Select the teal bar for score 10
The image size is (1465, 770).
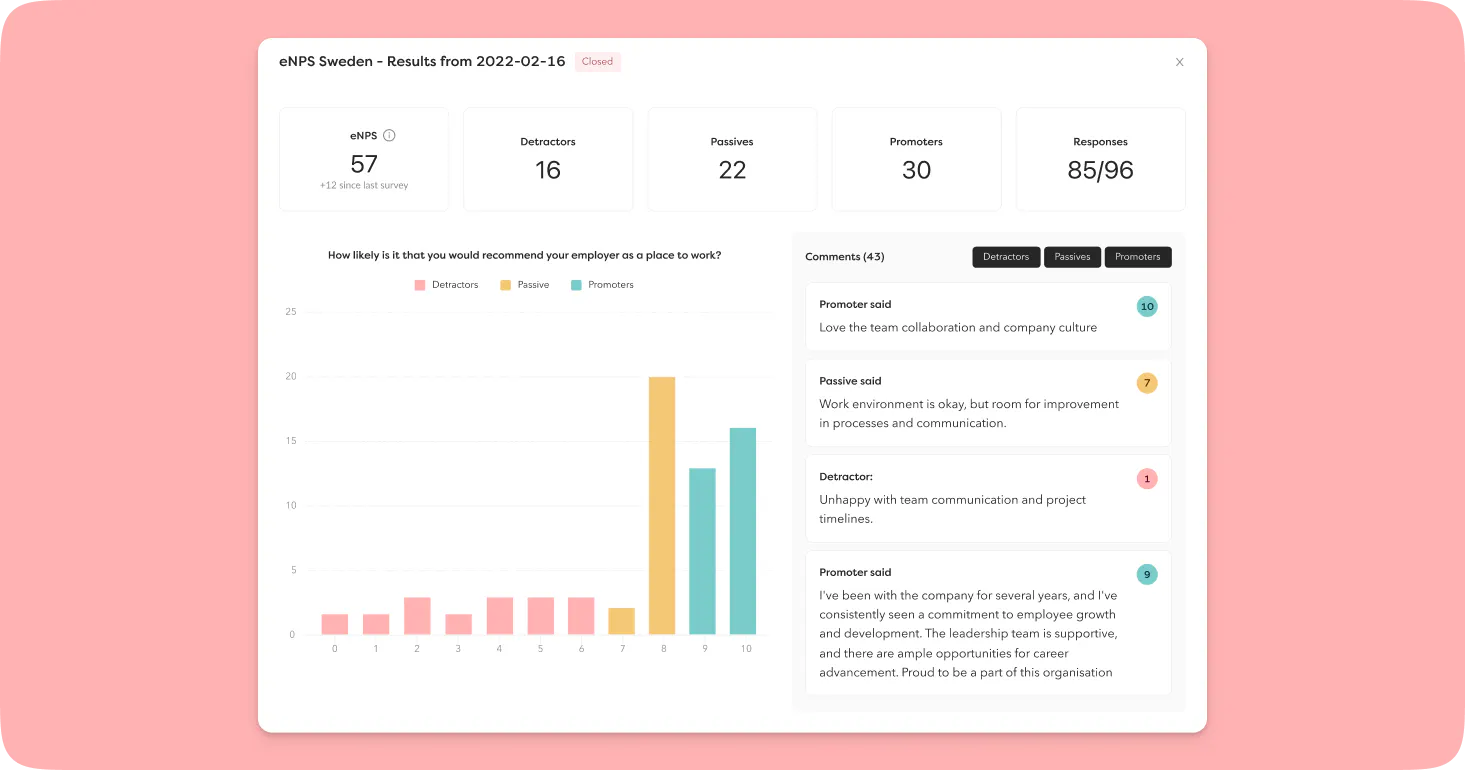(743, 531)
